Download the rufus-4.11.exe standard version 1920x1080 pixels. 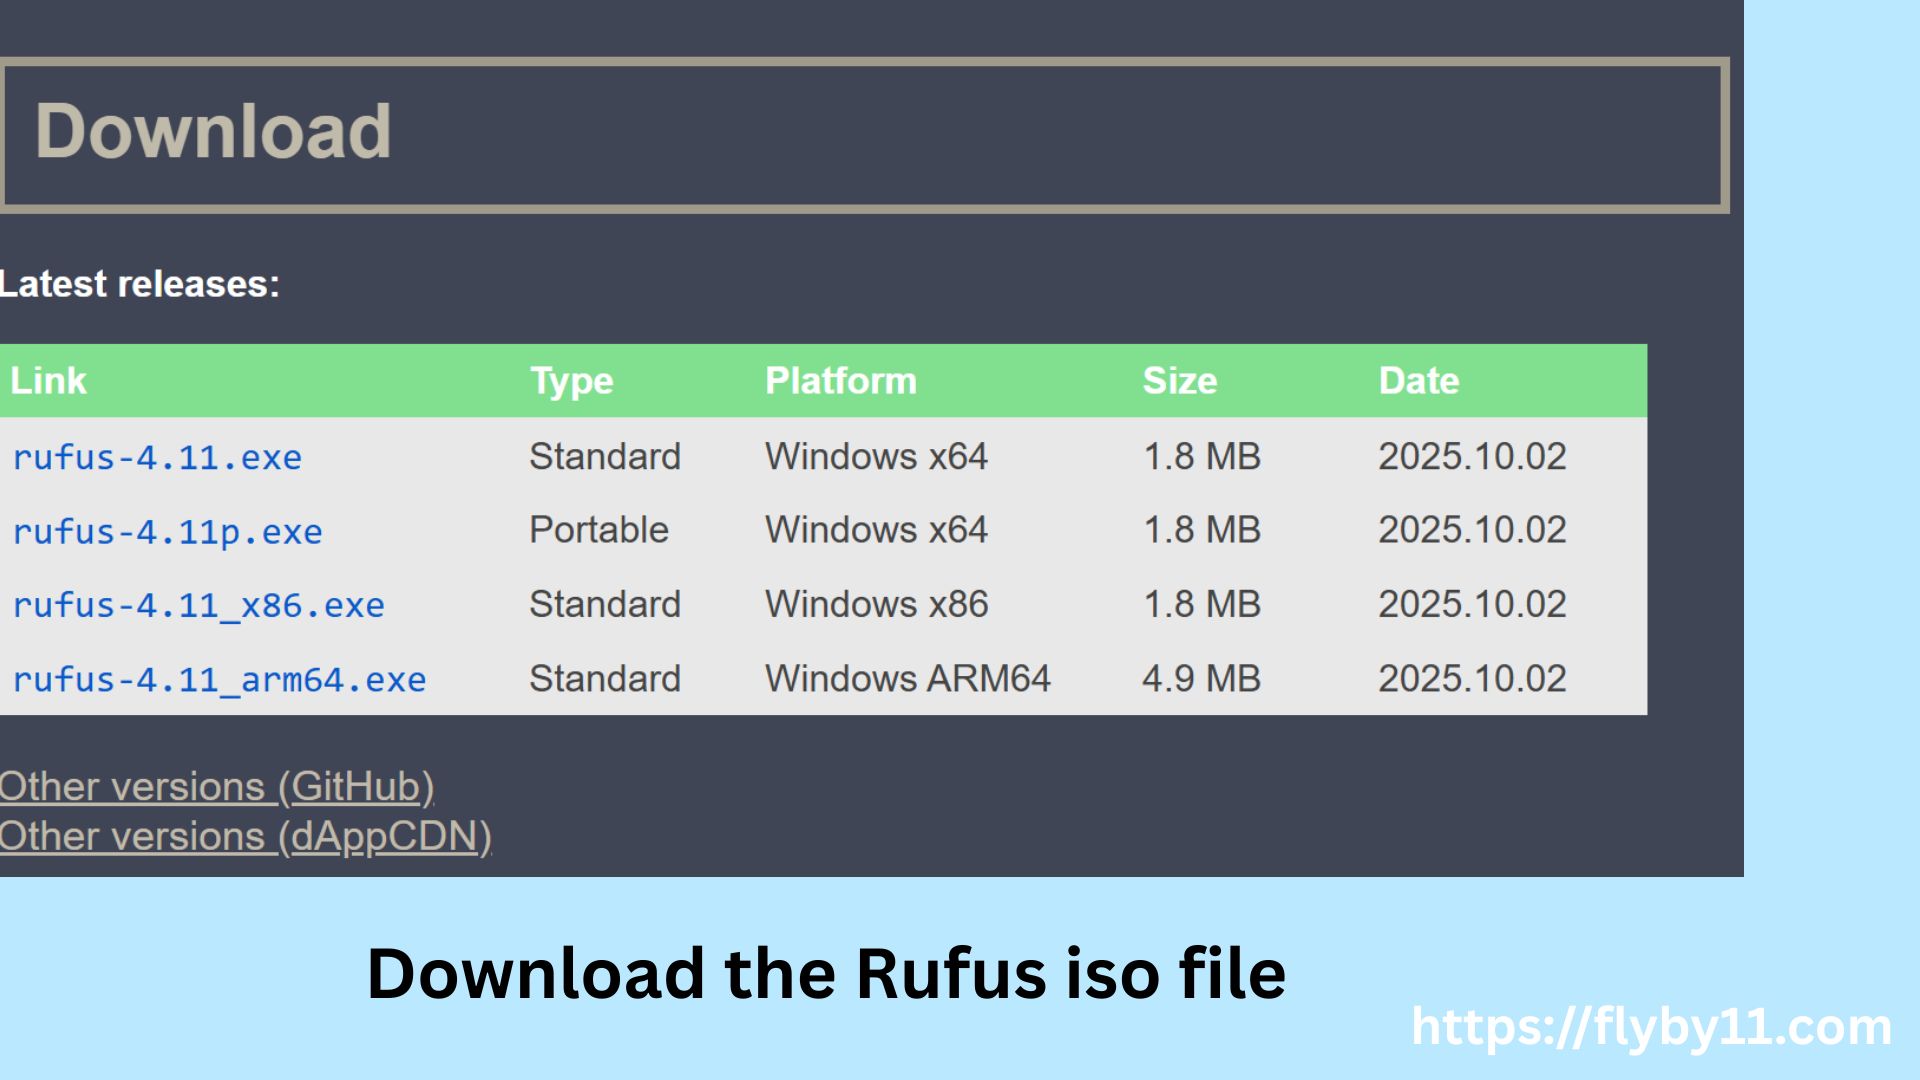156,457
